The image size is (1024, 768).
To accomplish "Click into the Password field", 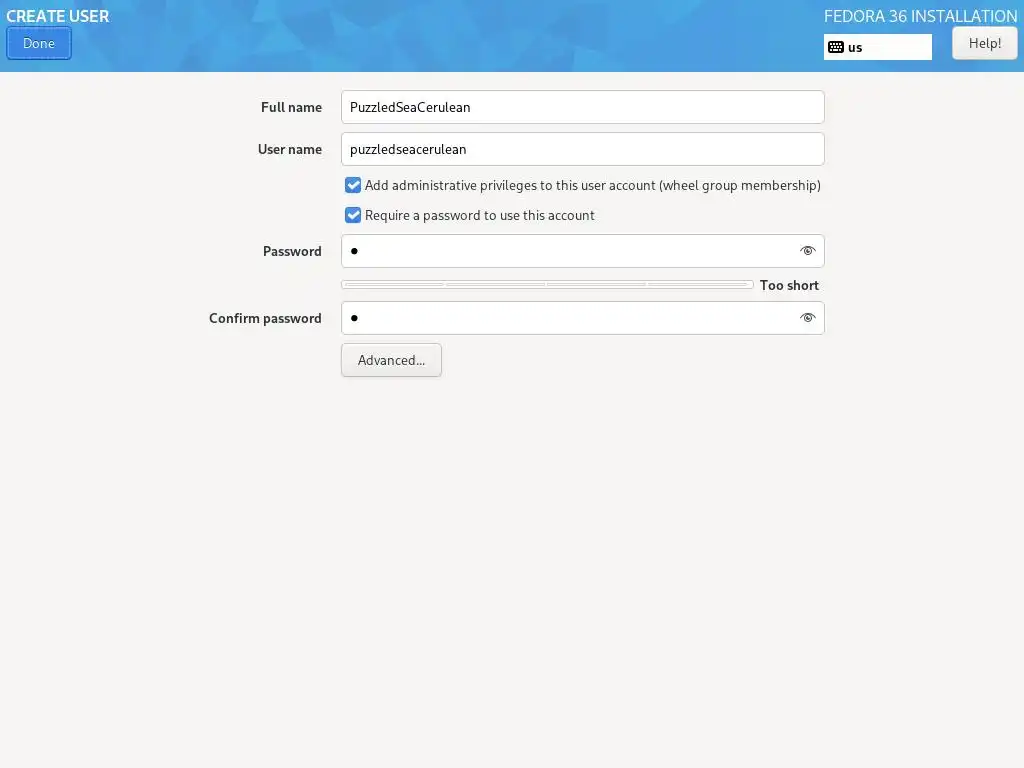I will (583, 251).
